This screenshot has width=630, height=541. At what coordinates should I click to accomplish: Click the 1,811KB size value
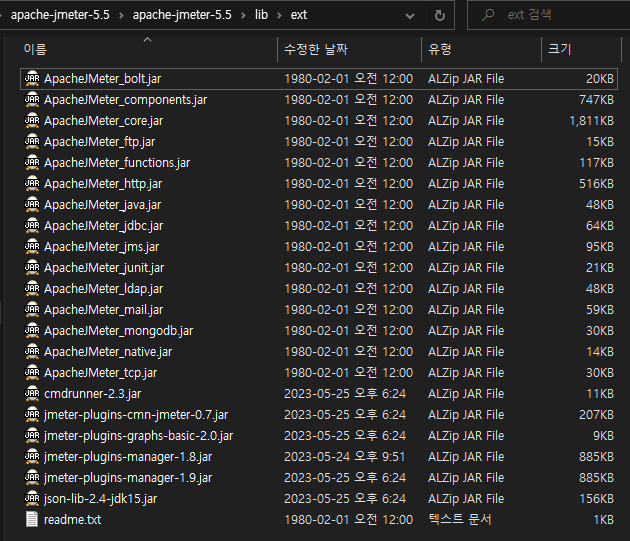(x=591, y=121)
